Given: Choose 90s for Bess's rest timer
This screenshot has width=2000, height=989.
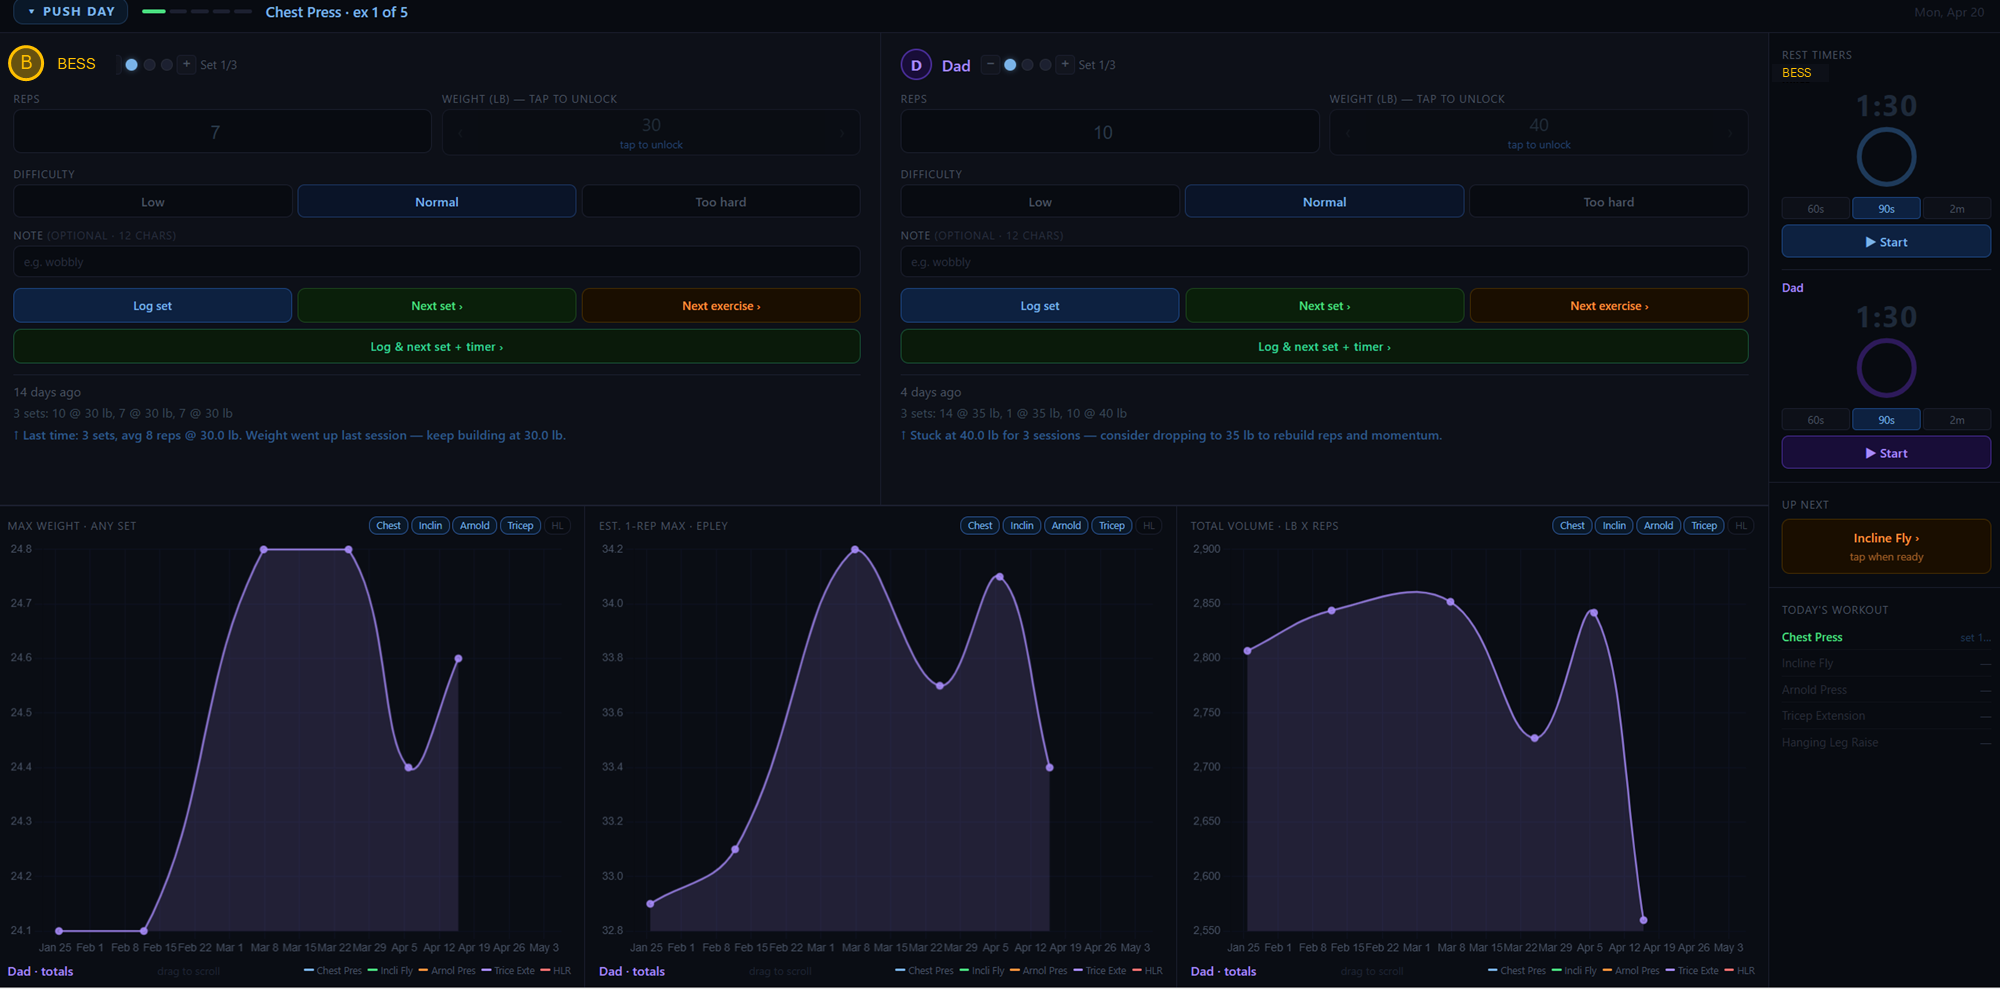Looking at the screenshot, I should click(x=1886, y=209).
